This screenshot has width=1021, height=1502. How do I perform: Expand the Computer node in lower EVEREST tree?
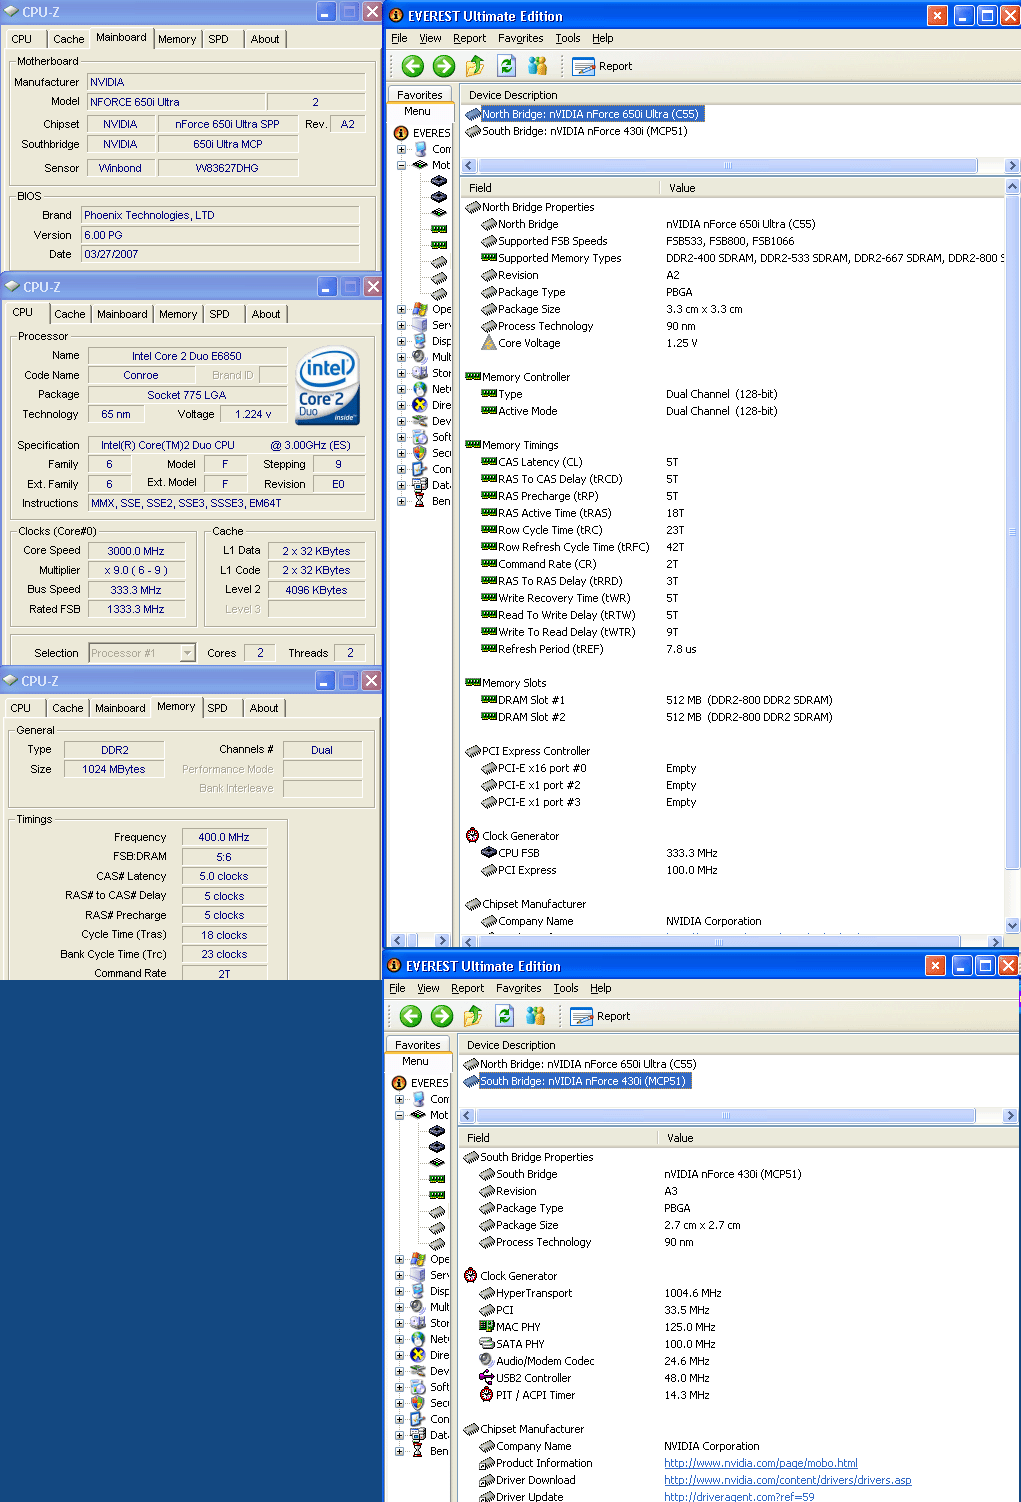(400, 1099)
